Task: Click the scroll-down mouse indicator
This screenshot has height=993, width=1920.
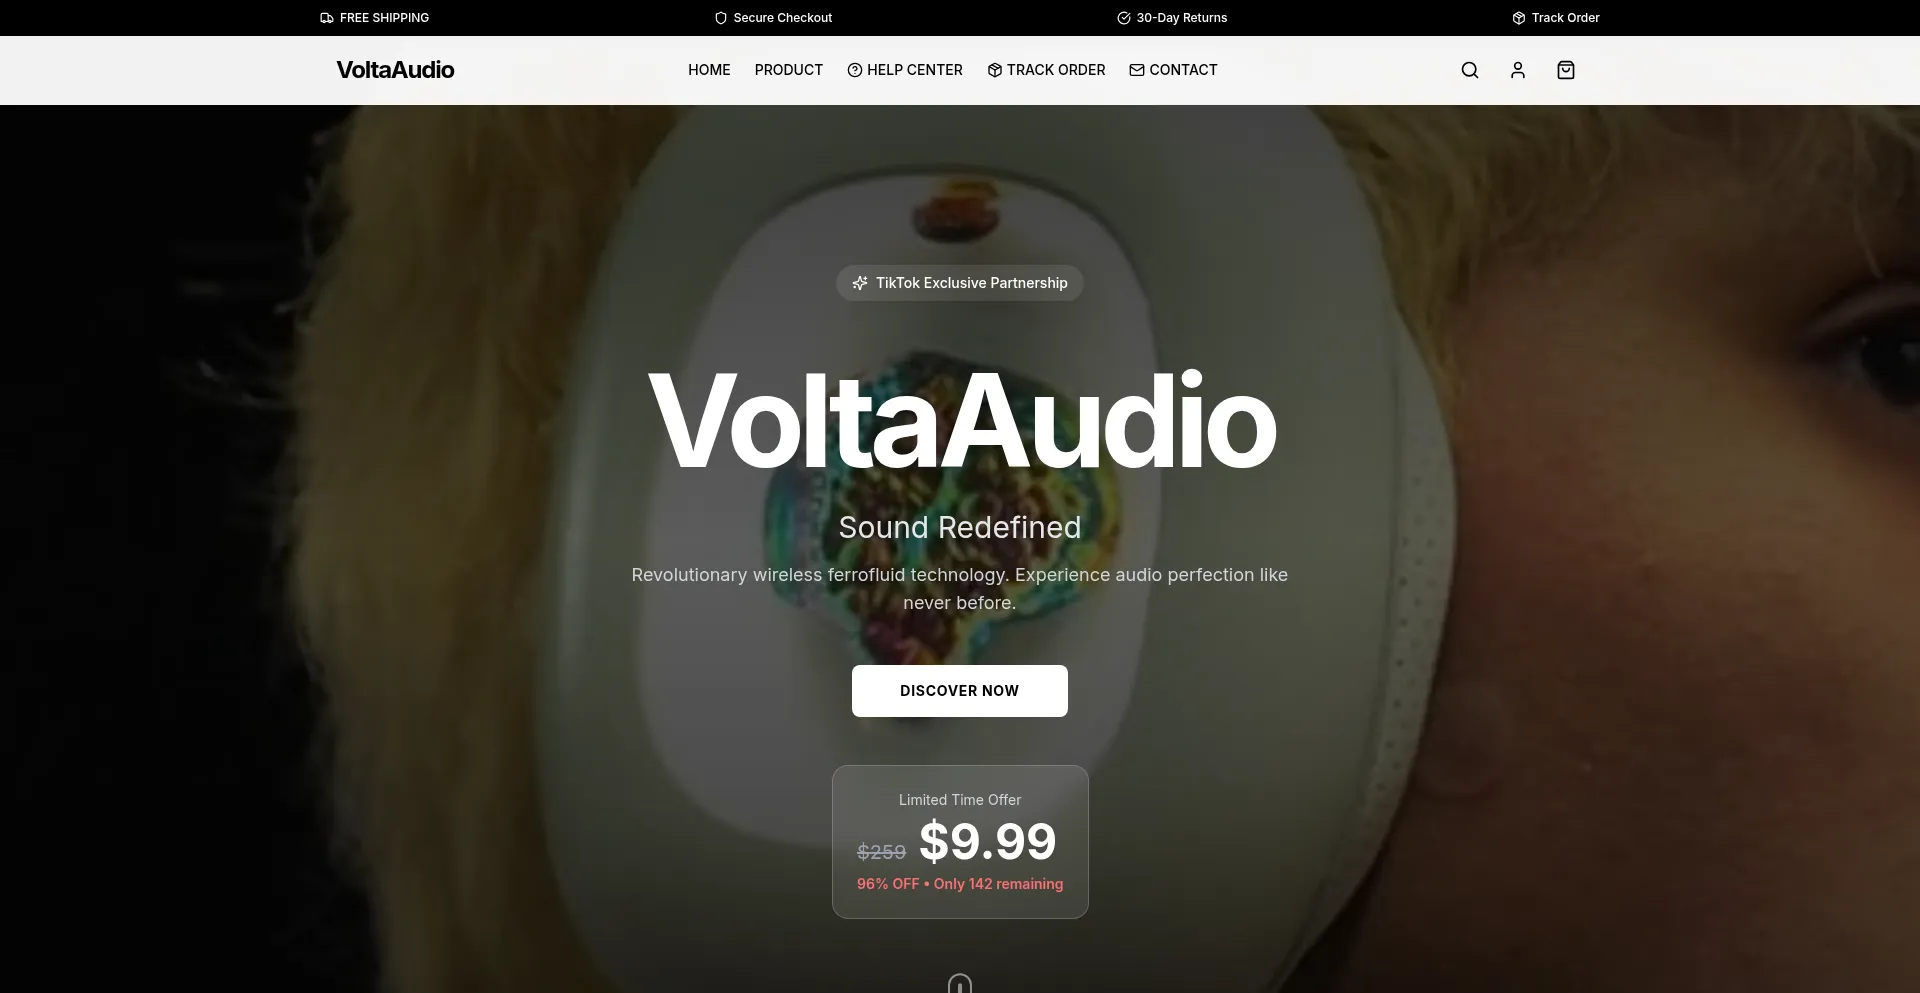Action: (959, 984)
